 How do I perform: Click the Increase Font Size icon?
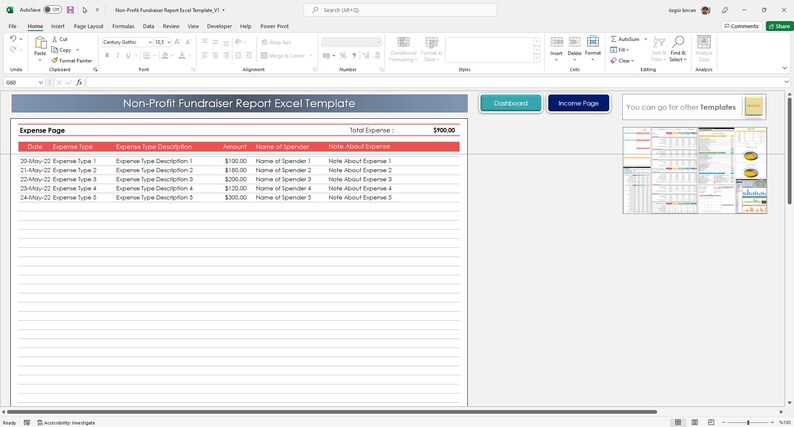tap(177, 42)
